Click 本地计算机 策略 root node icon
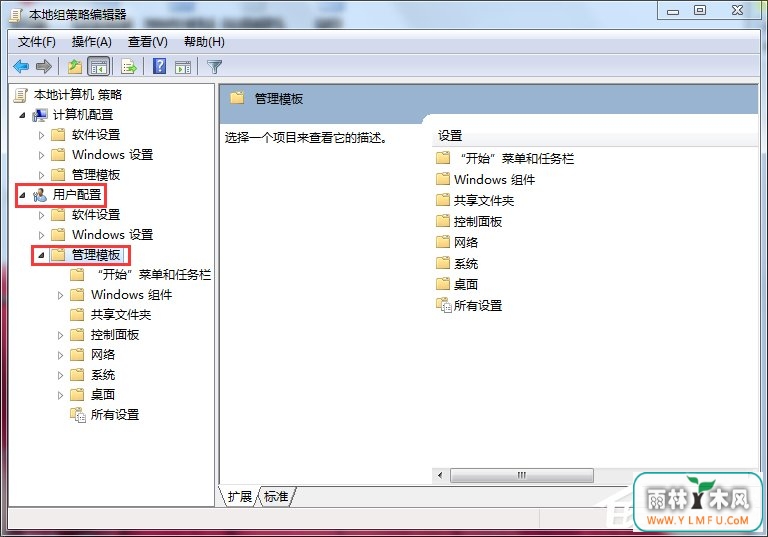The image size is (768, 537). click(21, 95)
